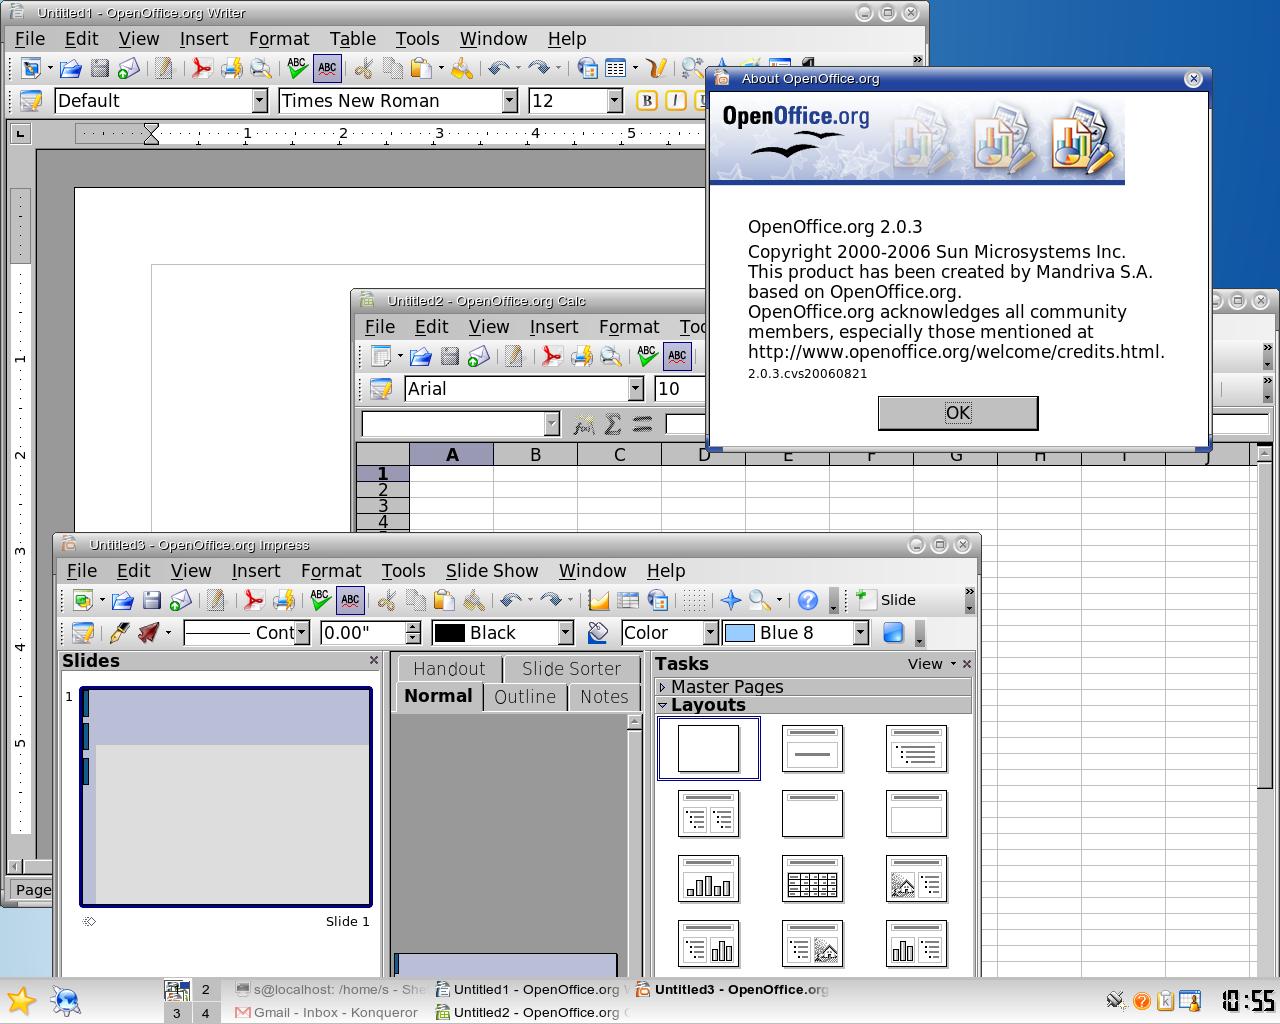Run Writer spellcheck with green ABC check icon

297,68
